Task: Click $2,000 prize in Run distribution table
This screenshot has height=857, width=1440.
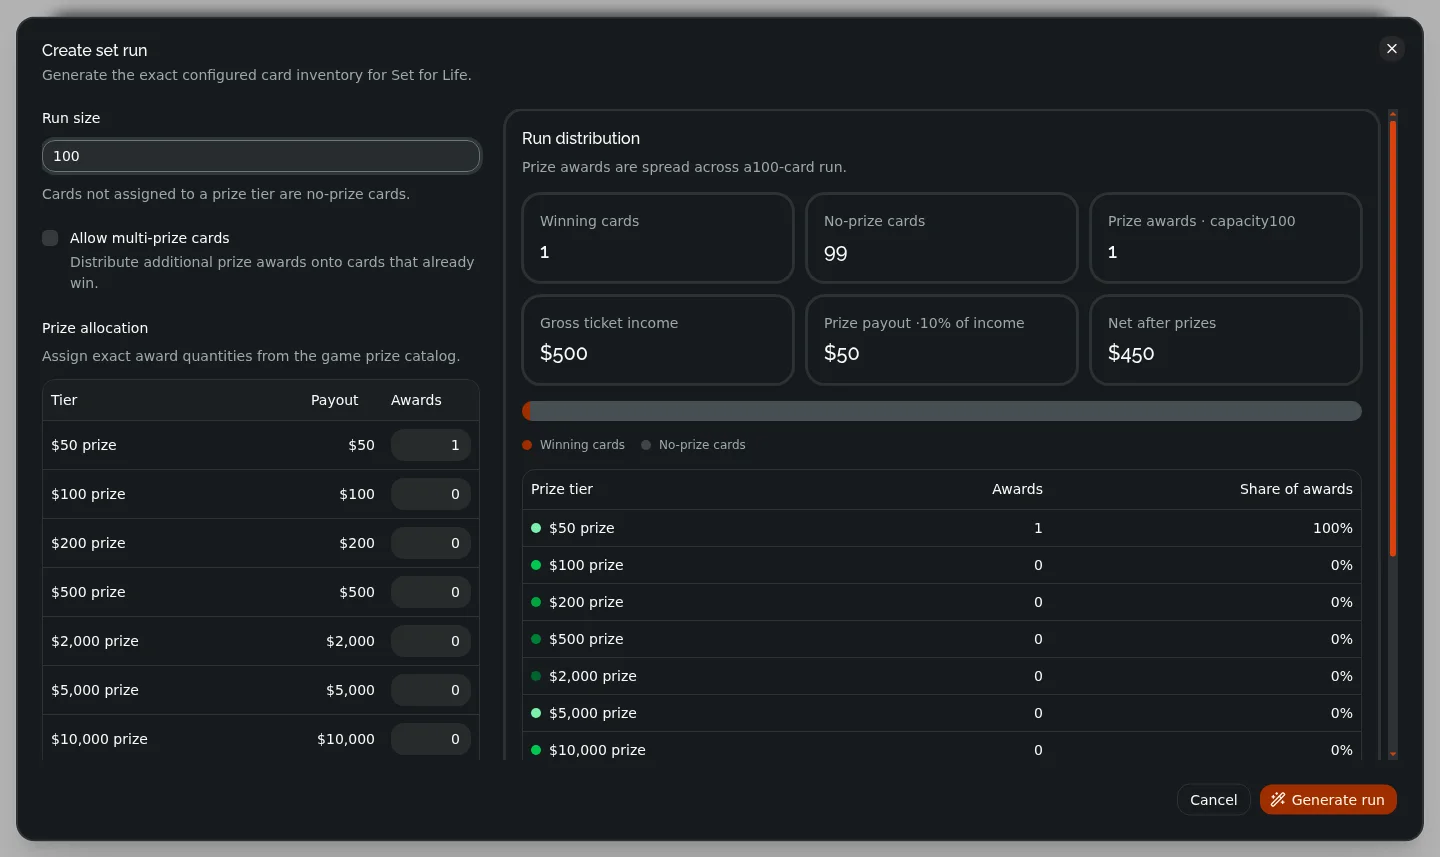Action: tap(593, 676)
